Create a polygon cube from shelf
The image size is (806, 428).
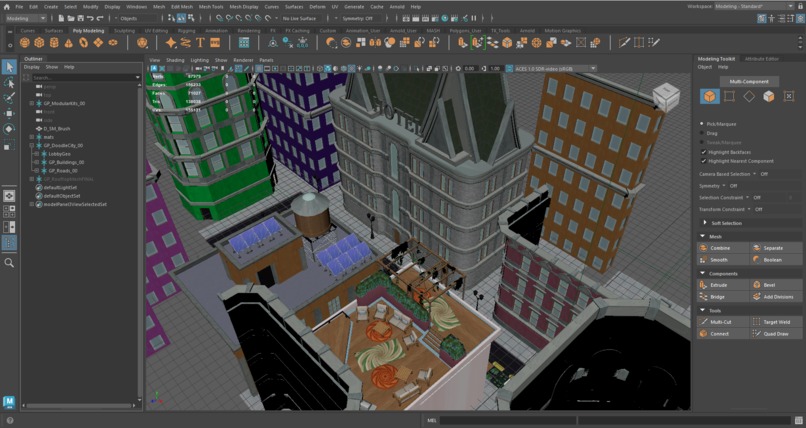pyautogui.click(x=39, y=43)
